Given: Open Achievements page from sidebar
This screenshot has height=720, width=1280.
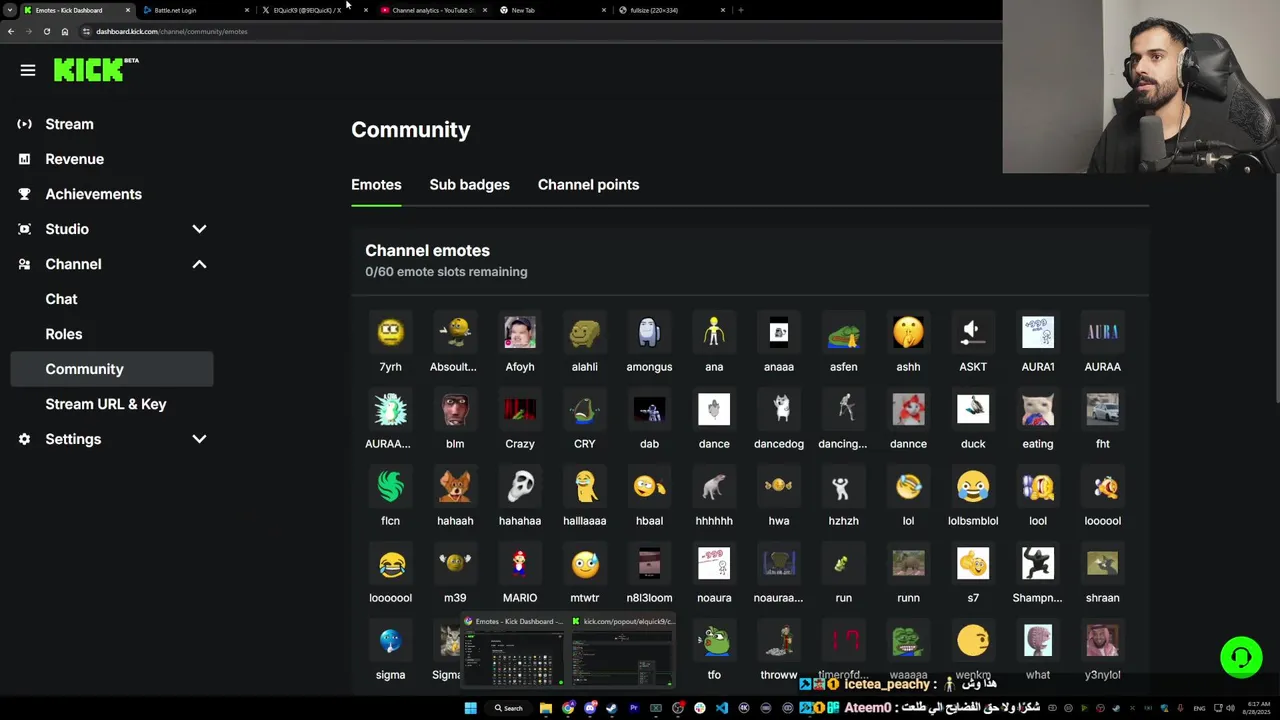Looking at the screenshot, I should pyautogui.click(x=93, y=194).
